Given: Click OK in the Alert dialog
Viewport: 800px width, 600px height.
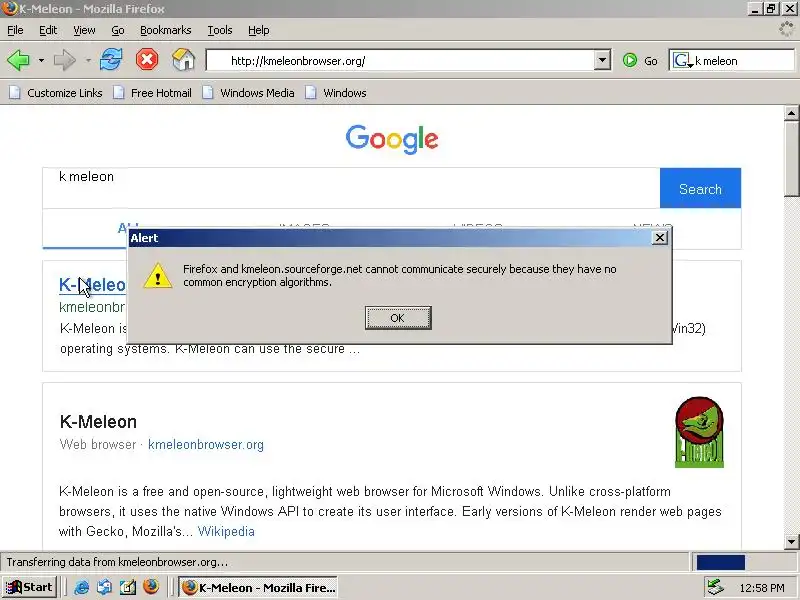Looking at the screenshot, I should [398, 318].
